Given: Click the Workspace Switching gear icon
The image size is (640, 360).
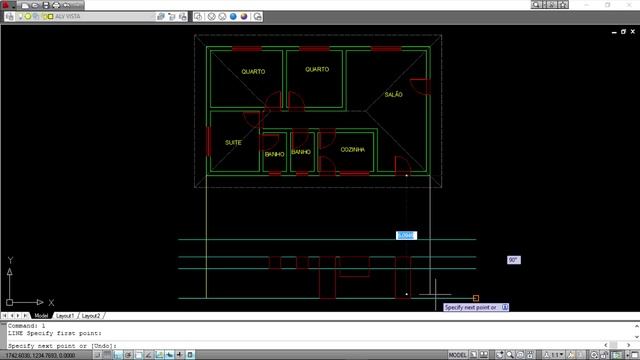Looking at the screenshot, I should pos(593,355).
